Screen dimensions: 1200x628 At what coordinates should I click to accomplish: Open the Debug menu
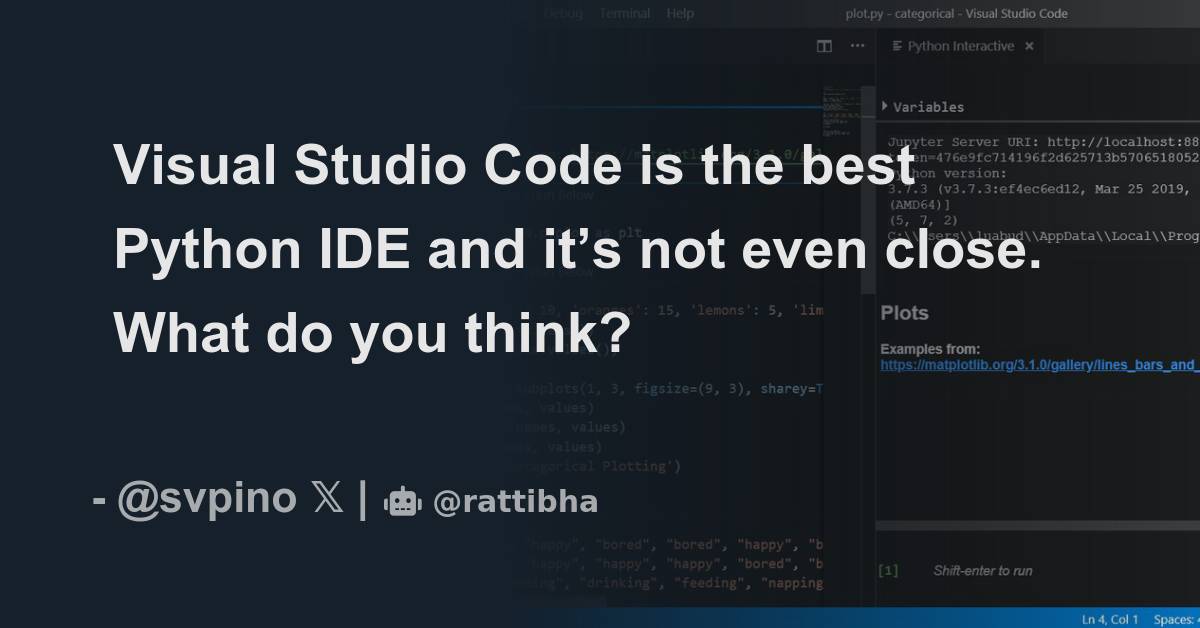click(563, 13)
